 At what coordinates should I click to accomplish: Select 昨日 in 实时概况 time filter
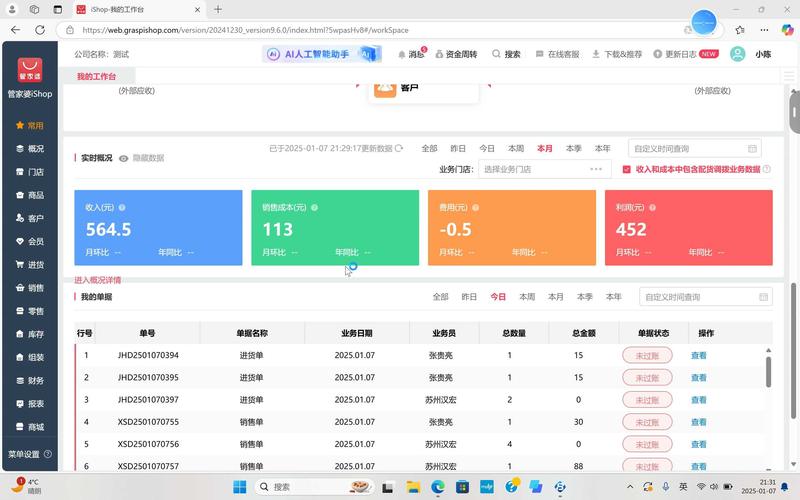pos(458,148)
